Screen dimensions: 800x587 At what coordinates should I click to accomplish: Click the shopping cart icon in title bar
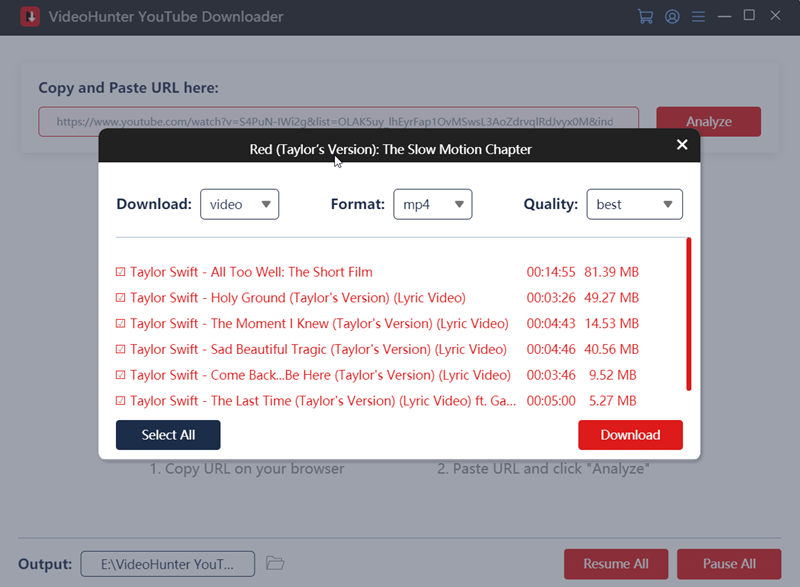645,17
